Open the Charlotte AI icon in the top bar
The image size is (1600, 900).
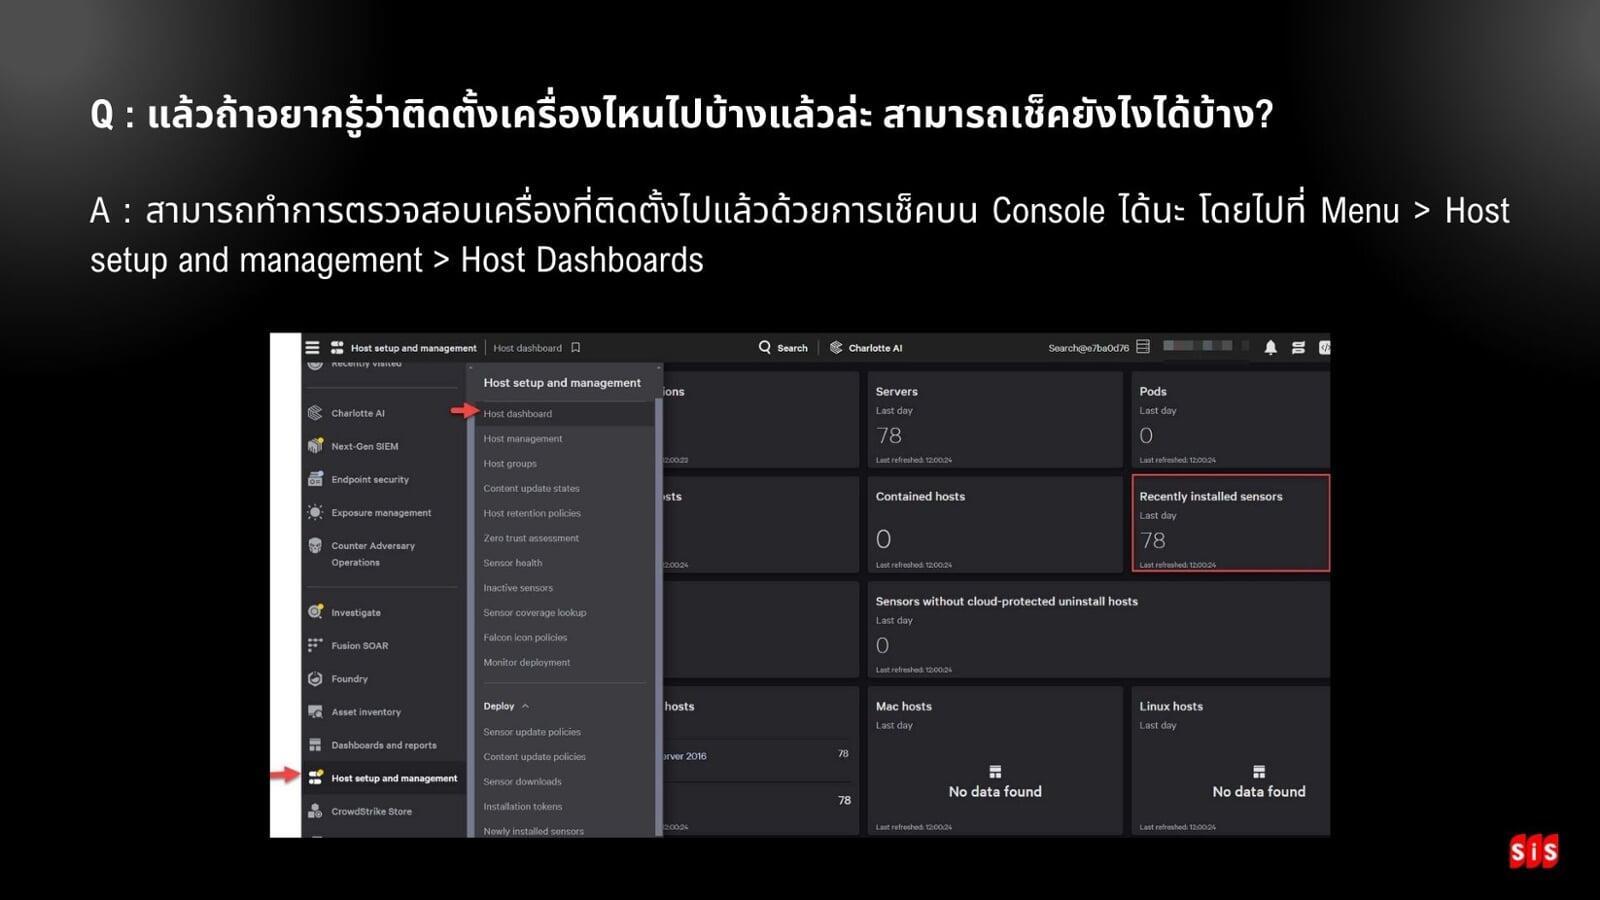pos(836,348)
